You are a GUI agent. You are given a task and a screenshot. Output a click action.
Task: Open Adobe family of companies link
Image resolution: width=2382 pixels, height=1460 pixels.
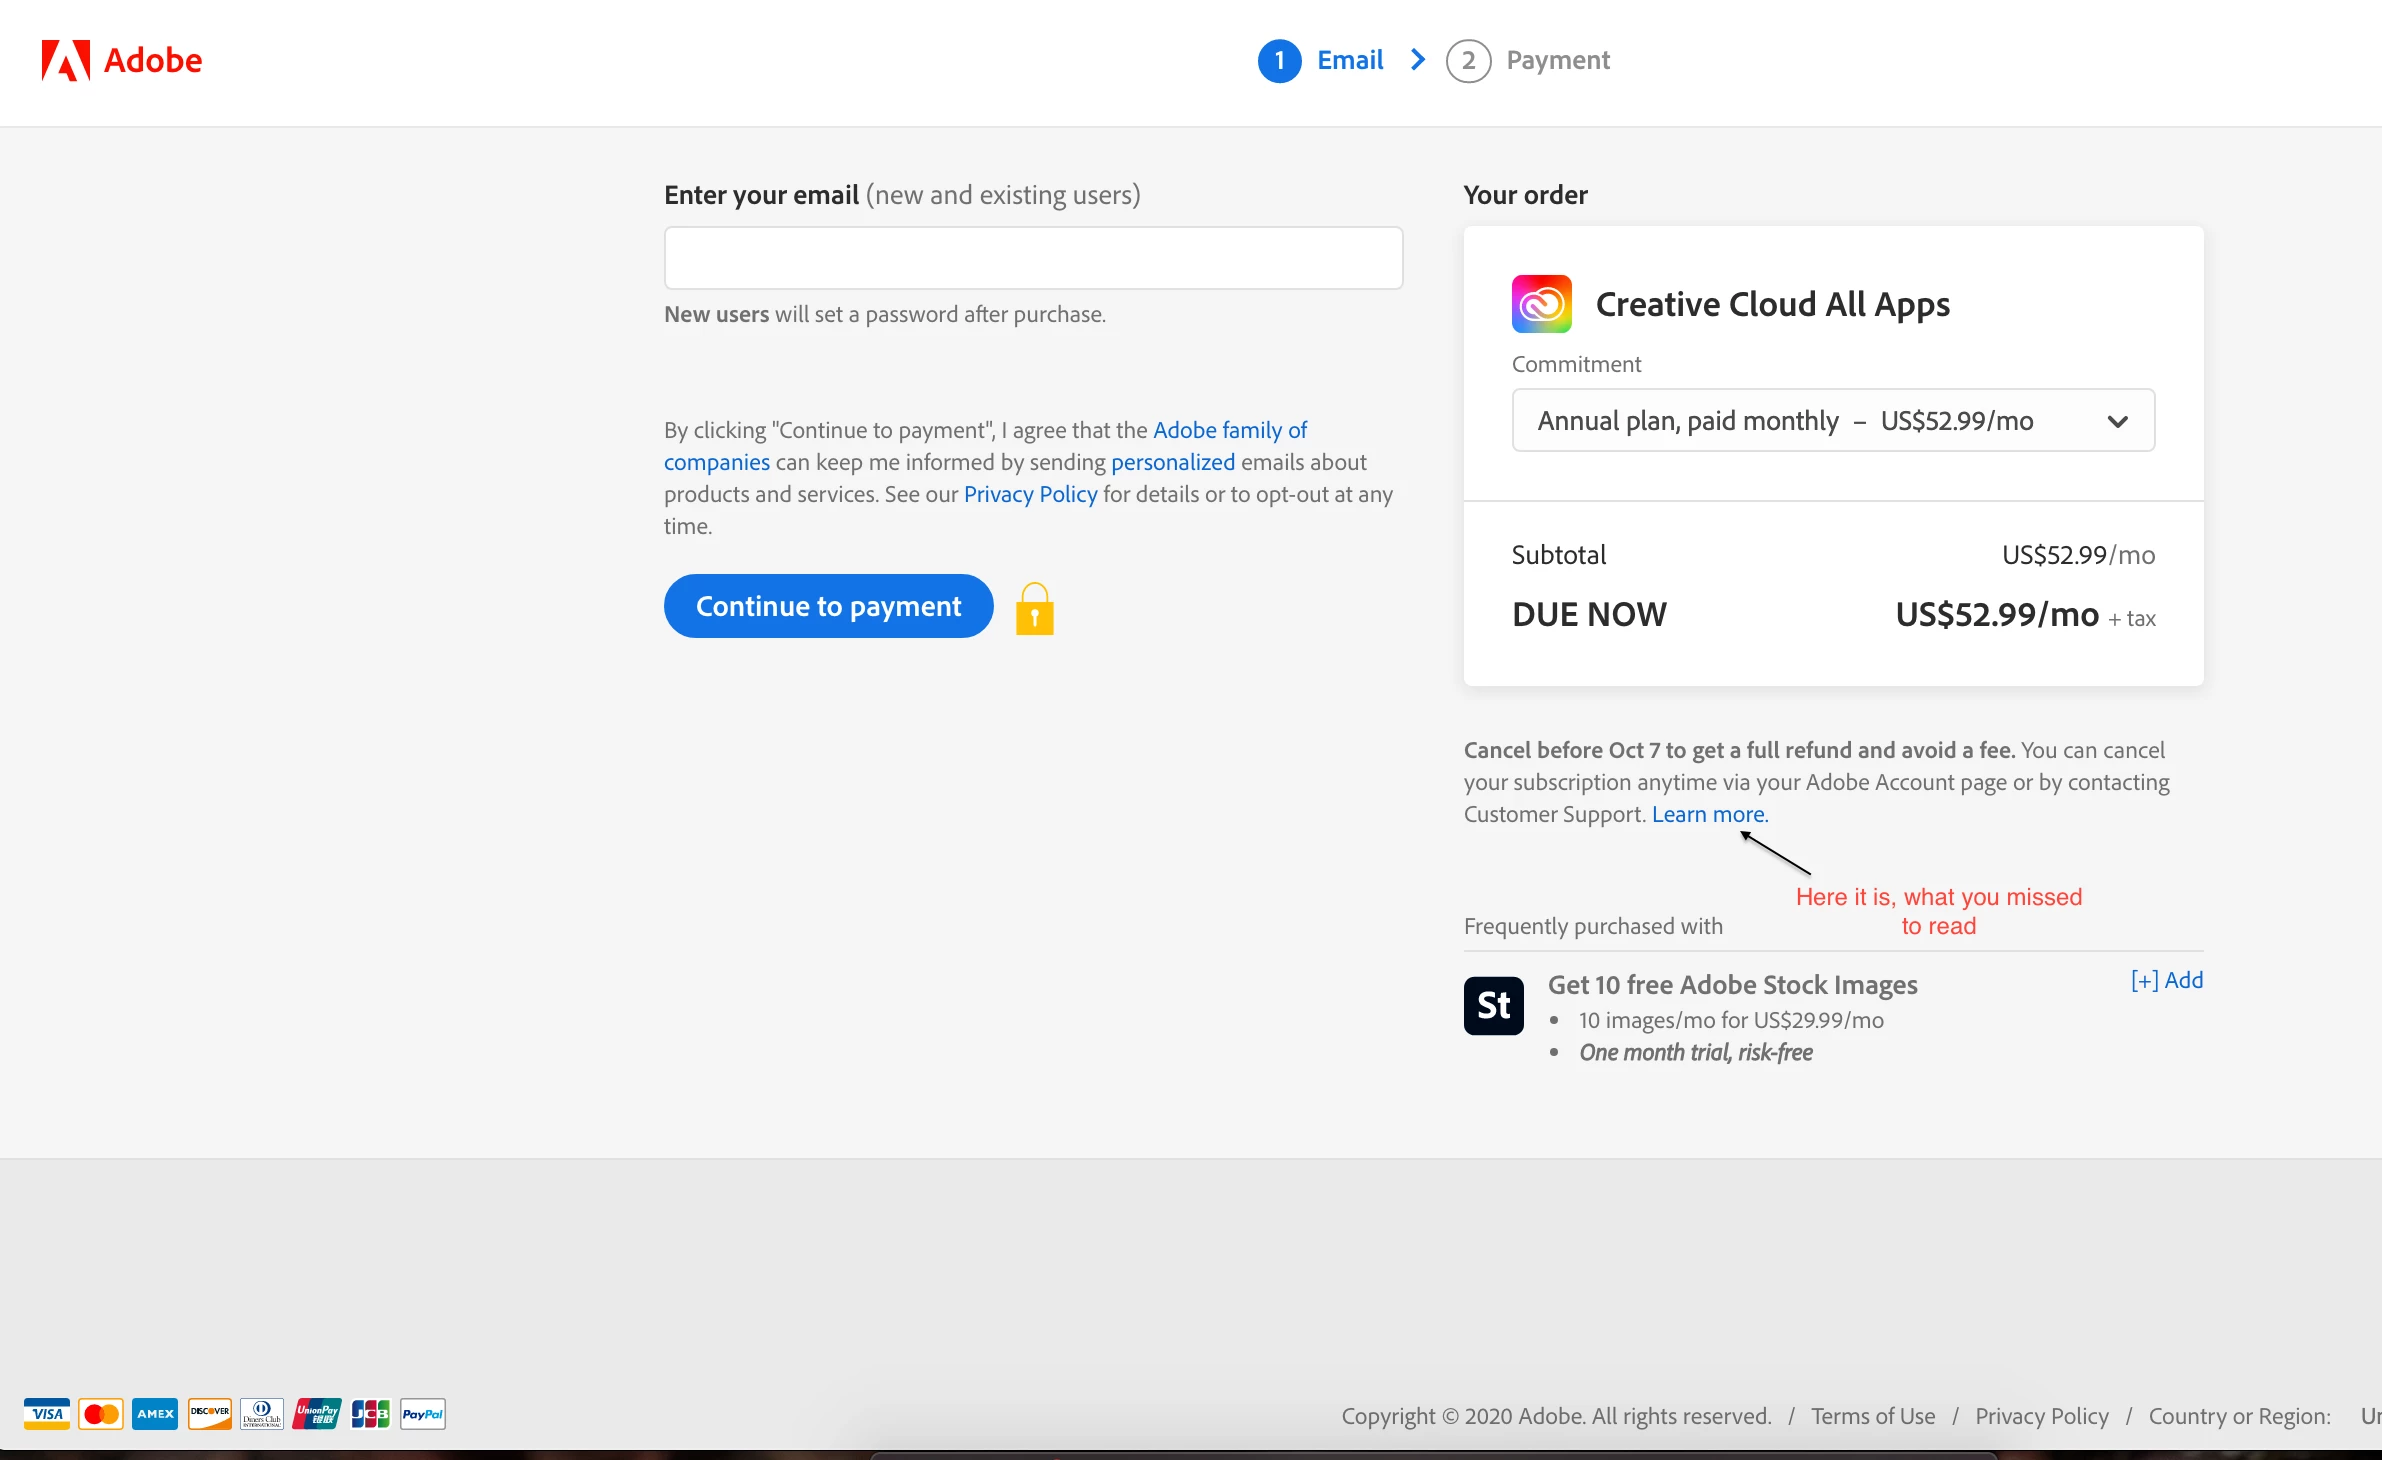click(1229, 431)
